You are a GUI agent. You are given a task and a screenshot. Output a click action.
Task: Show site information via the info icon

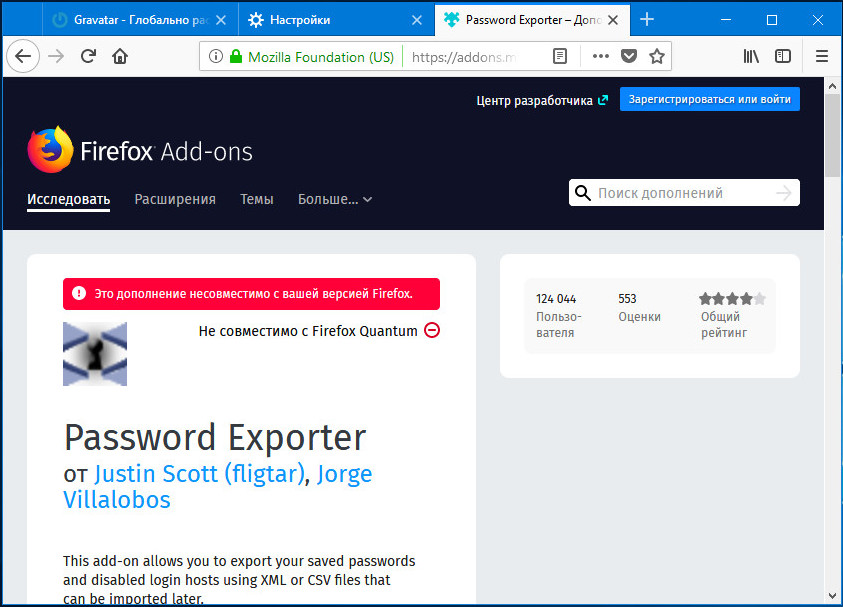pyautogui.click(x=216, y=56)
